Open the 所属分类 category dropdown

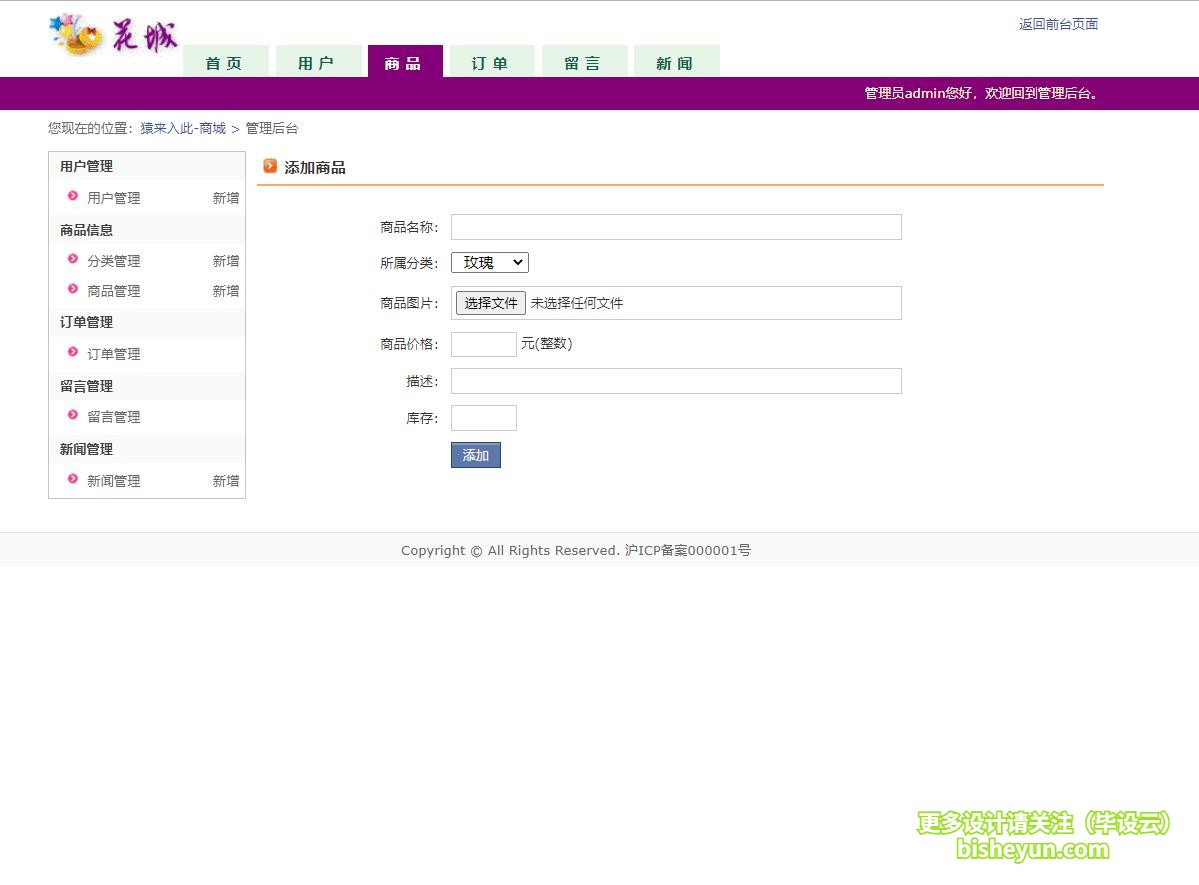point(489,262)
